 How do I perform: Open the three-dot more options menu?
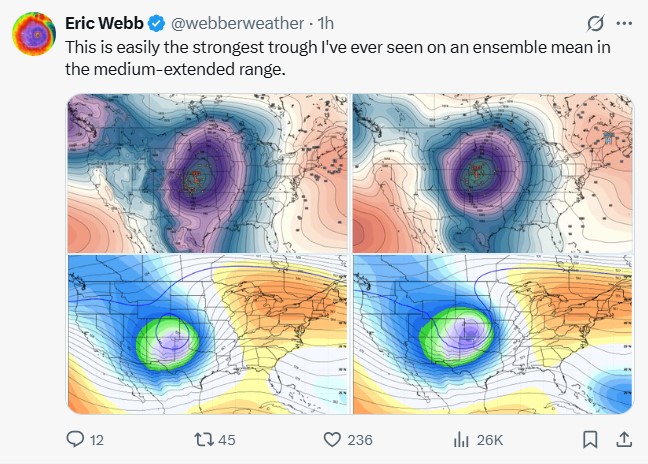point(624,24)
